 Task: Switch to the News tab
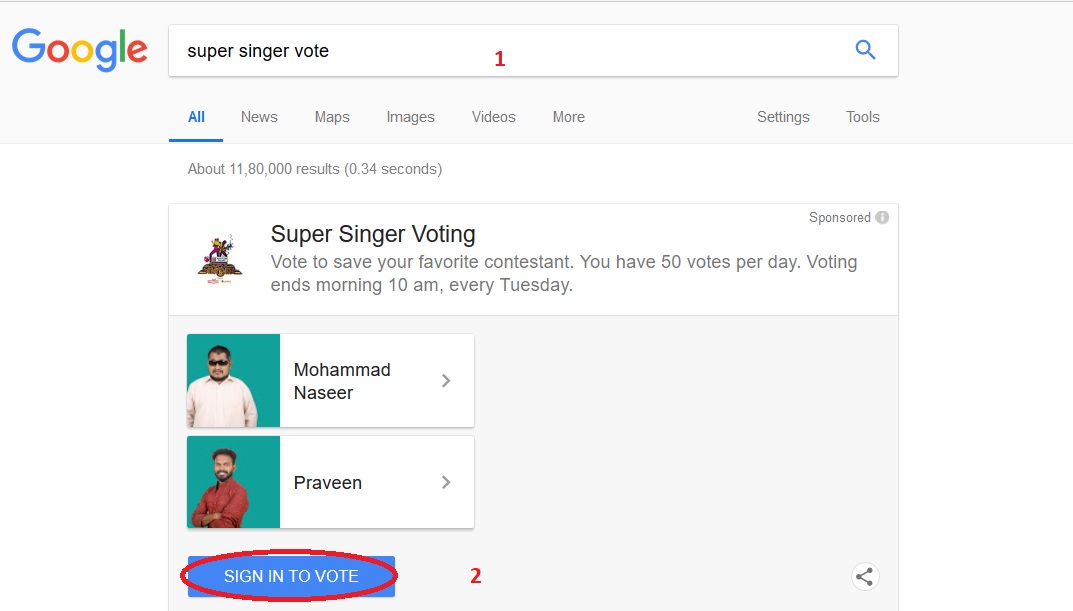pos(259,117)
